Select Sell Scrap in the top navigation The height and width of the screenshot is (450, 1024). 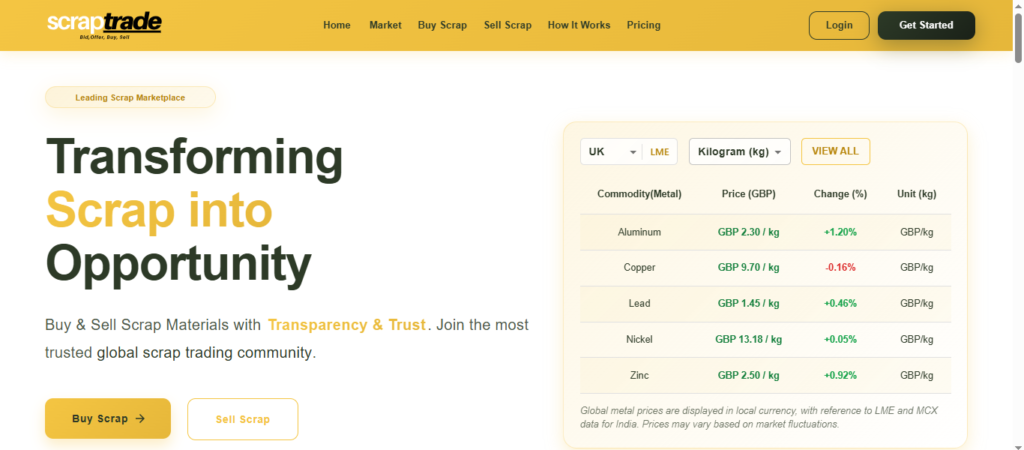click(507, 25)
